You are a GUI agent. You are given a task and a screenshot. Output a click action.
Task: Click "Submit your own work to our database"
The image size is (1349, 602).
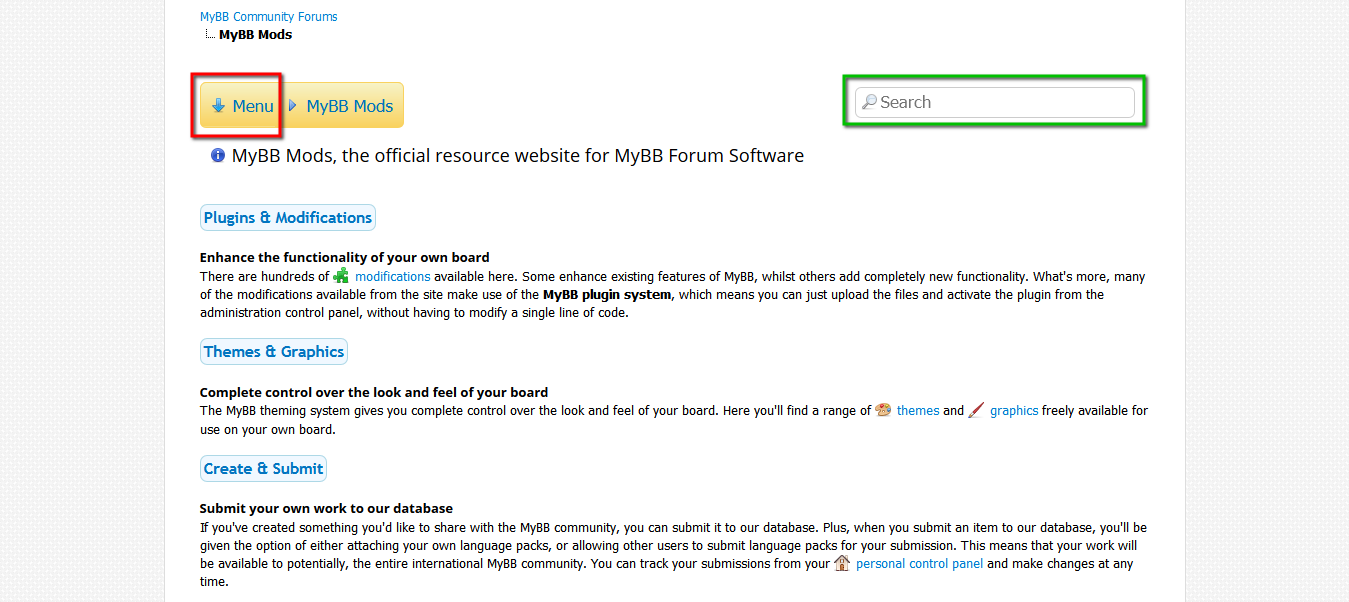pyautogui.click(x=326, y=508)
